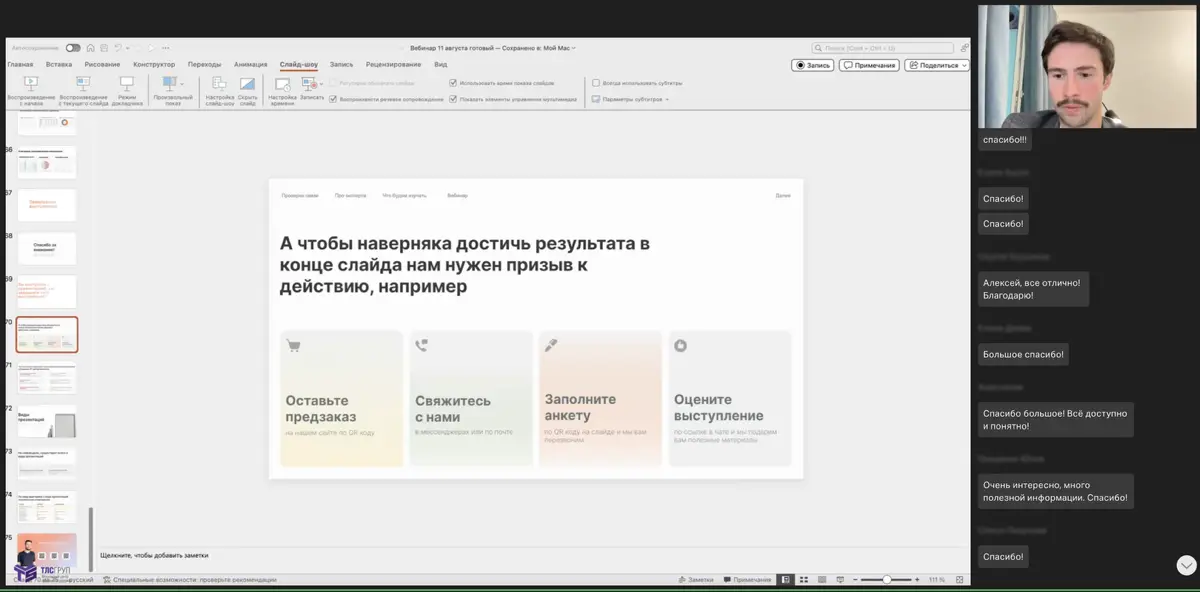Click the Home icon in title bar
The height and width of the screenshot is (592, 1200).
tap(90, 47)
